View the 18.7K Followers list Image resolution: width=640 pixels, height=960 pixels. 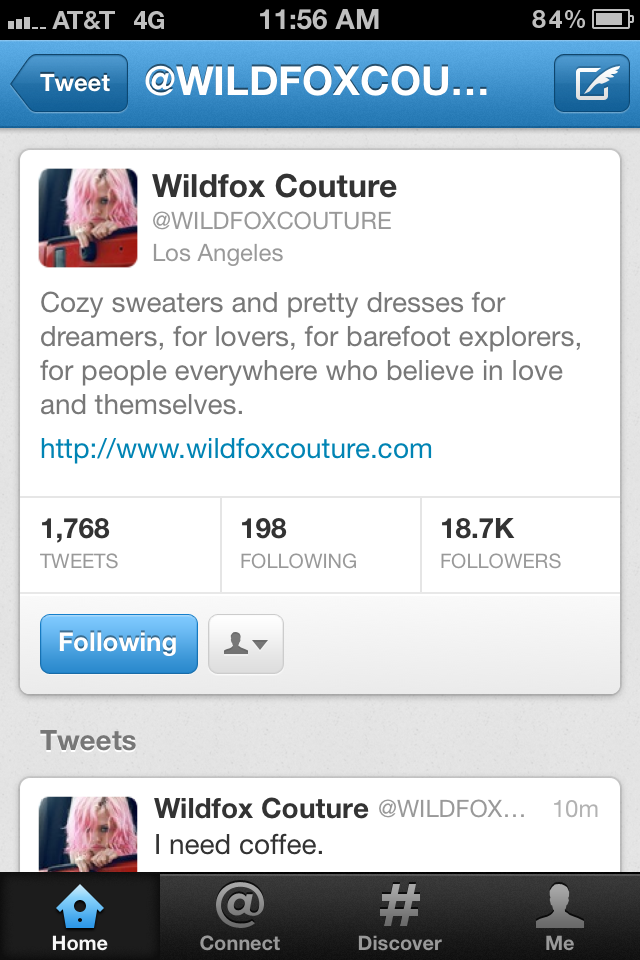(x=521, y=544)
